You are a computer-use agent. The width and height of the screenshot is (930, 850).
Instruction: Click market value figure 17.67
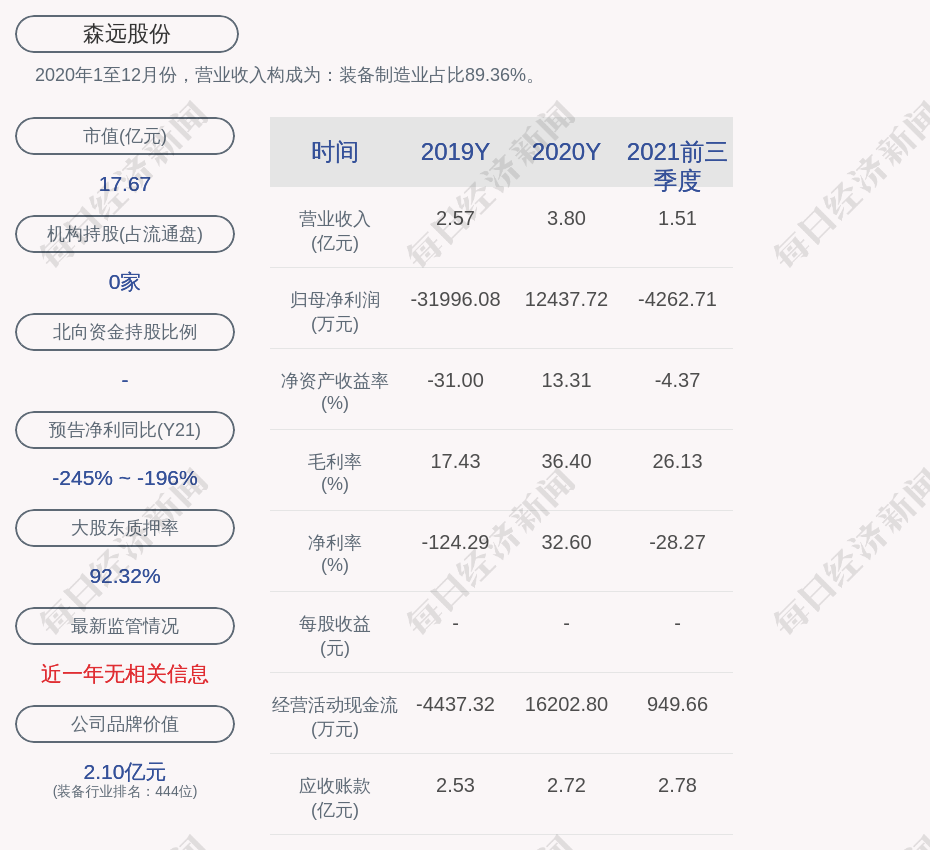[125, 184]
